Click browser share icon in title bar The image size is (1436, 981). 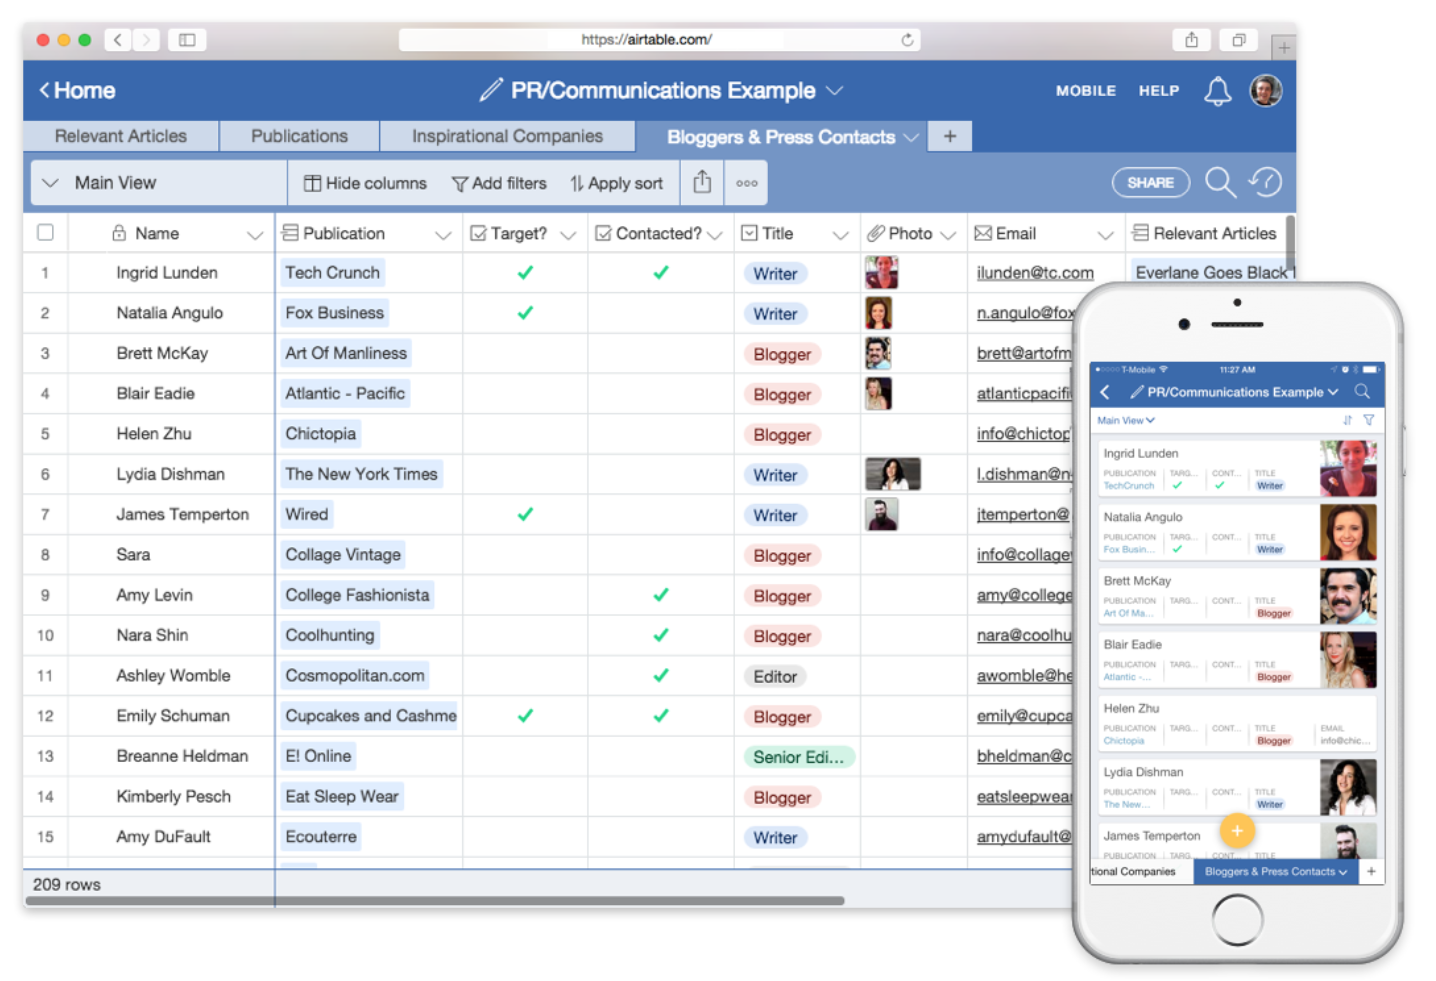(1191, 40)
